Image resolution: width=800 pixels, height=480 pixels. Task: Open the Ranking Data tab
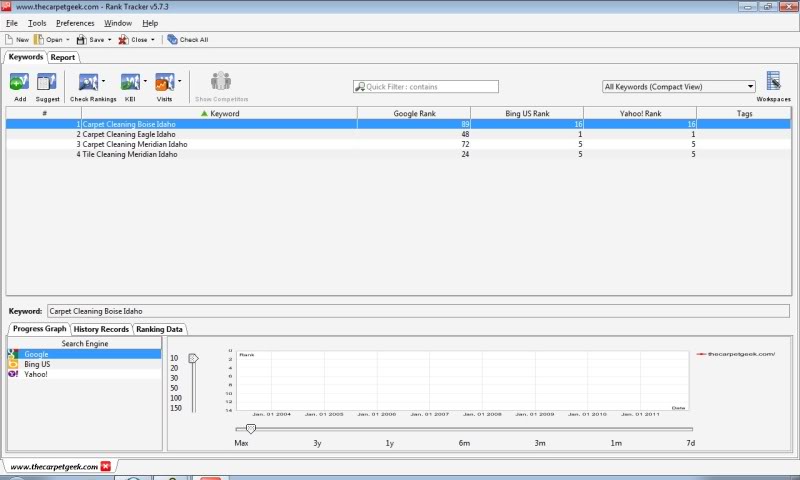(x=160, y=329)
